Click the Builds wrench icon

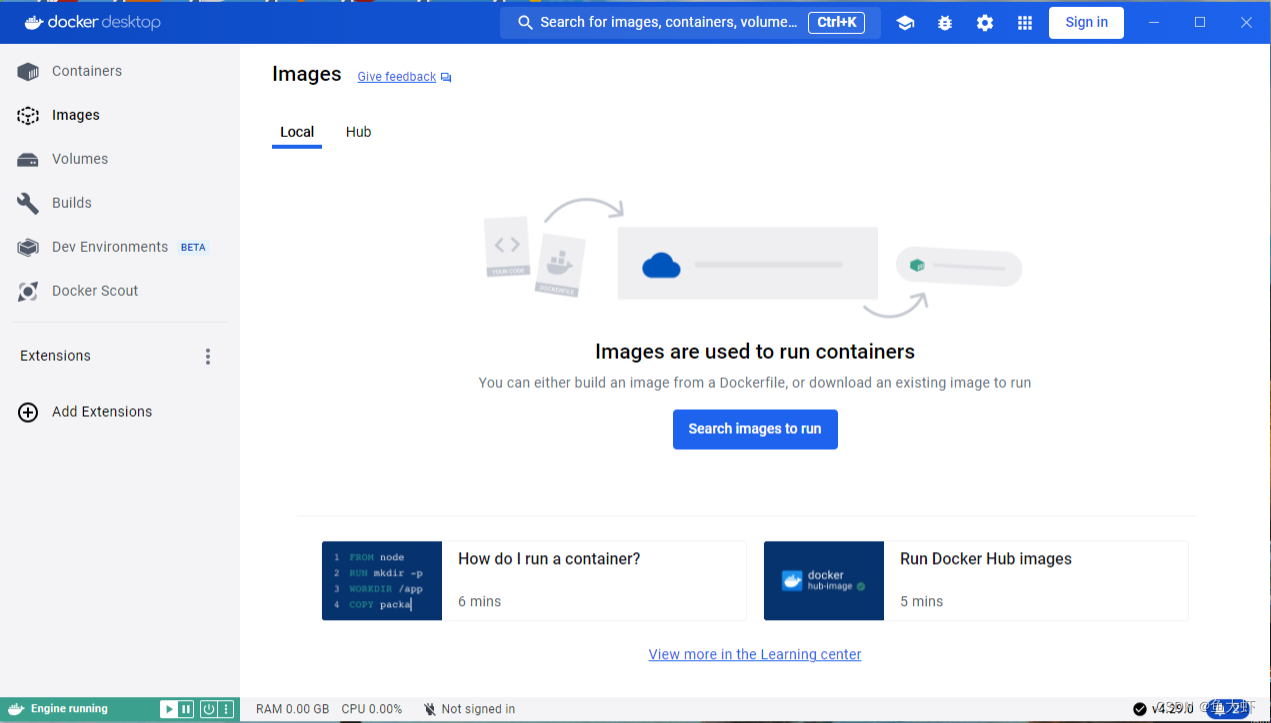28,203
